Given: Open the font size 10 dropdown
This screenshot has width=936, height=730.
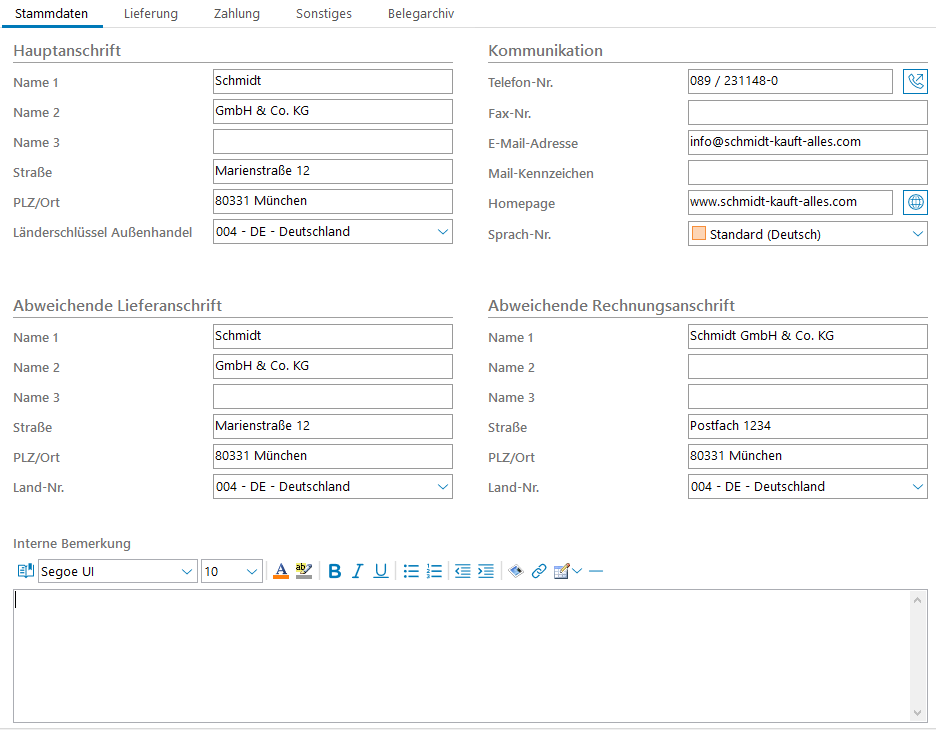Looking at the screenshot, I should tap(252, 572).
